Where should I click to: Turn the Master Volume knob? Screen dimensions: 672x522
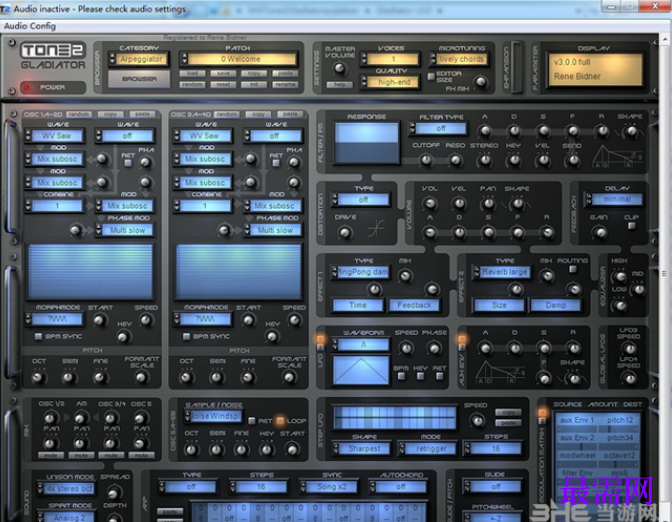click(339, 68)
